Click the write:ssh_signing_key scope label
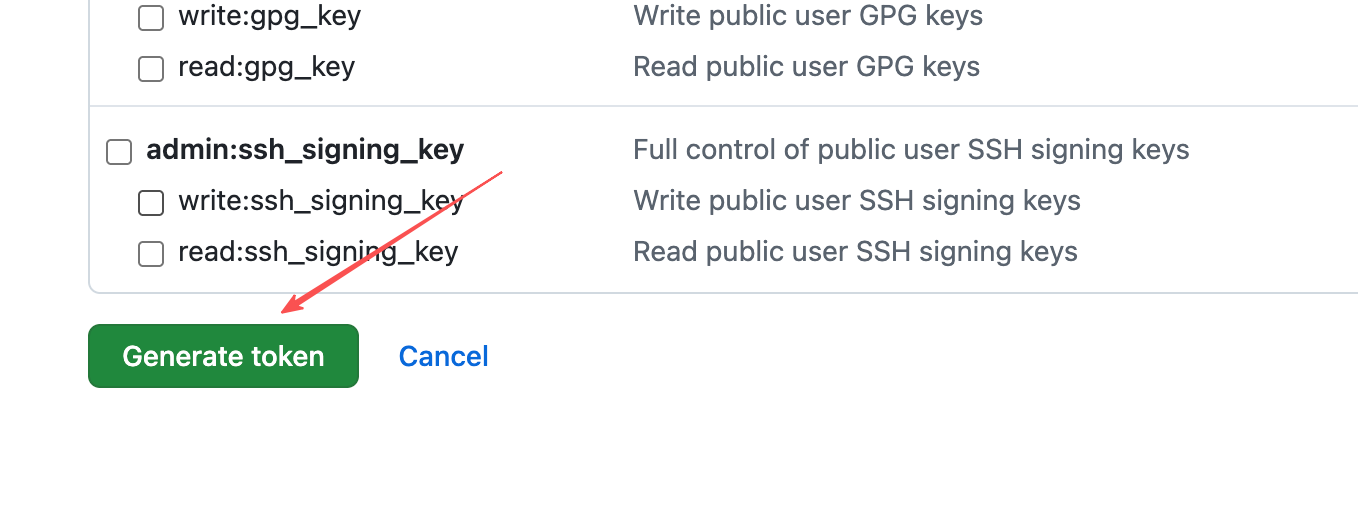This screenshot has width=1358, height=506. 320,201
